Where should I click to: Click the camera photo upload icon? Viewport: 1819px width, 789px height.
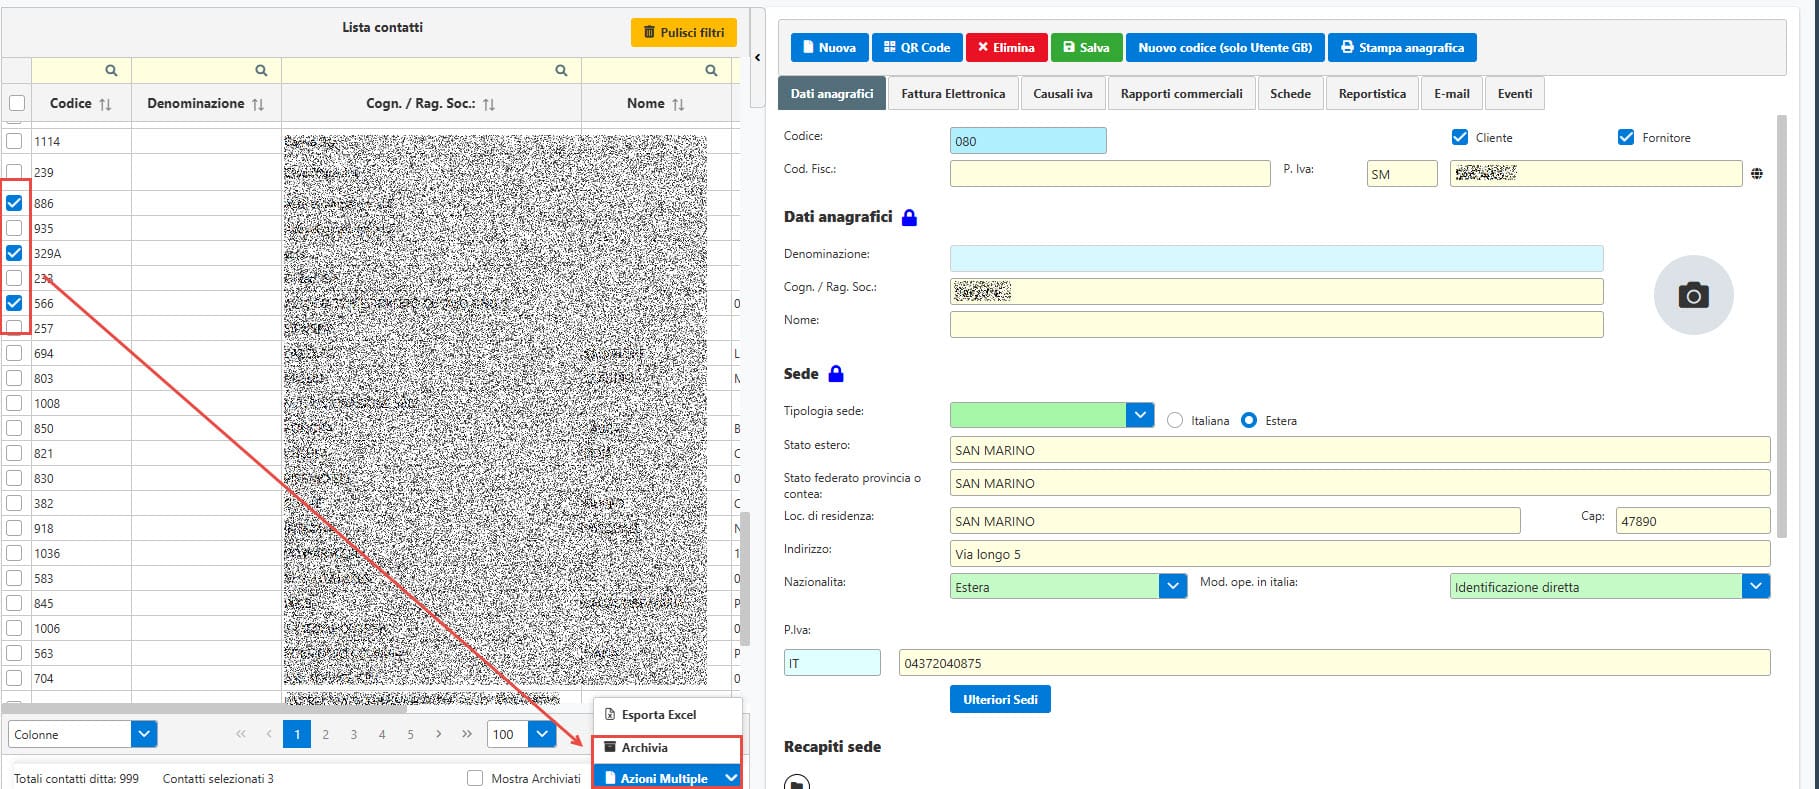(1692, 295)
